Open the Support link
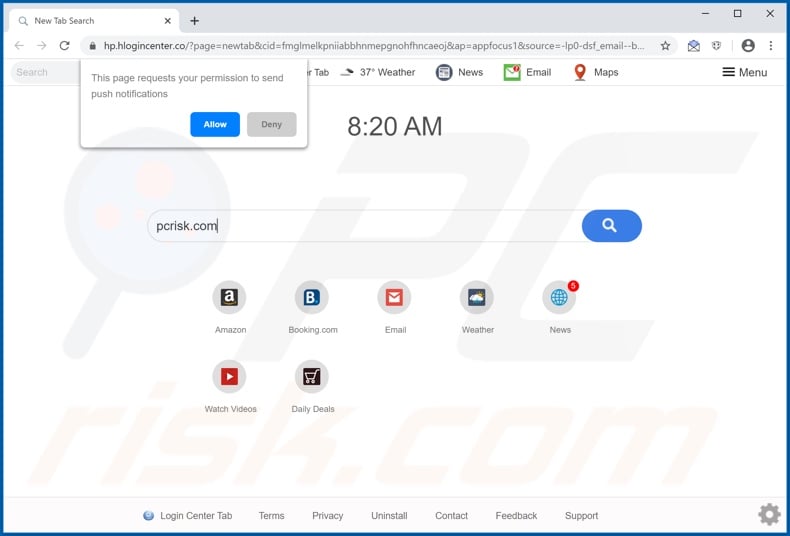Screen dimensions: 790x536 pos(581,516)
